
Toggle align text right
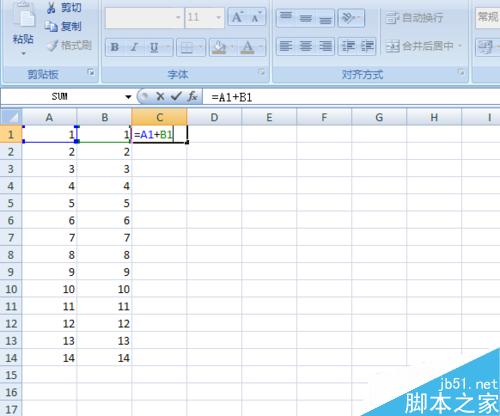(x=325, y=46)
